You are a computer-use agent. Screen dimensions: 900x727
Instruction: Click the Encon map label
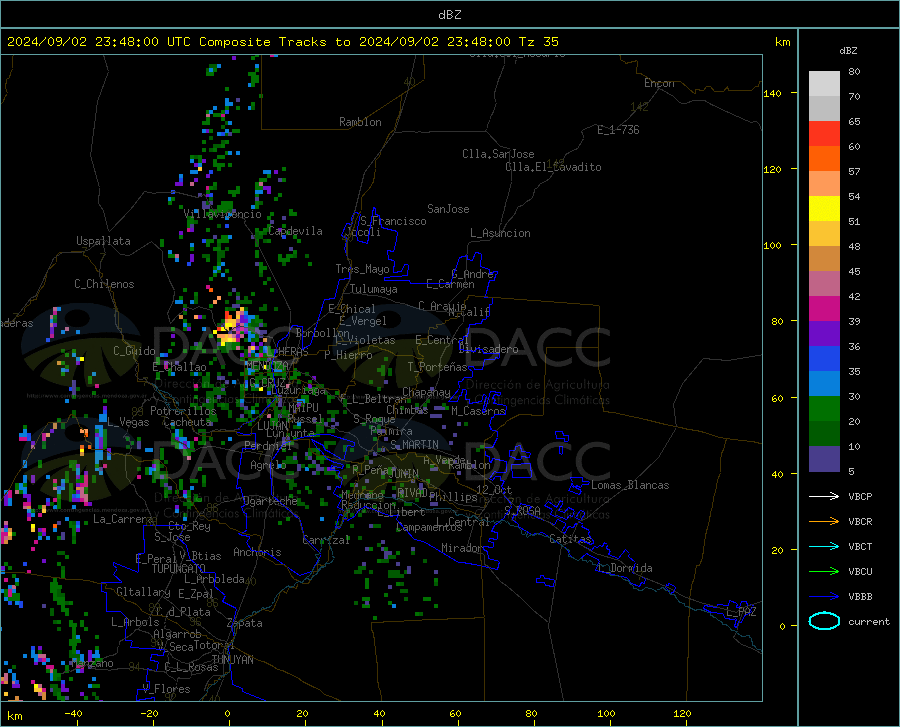click(x=659, y=83)
